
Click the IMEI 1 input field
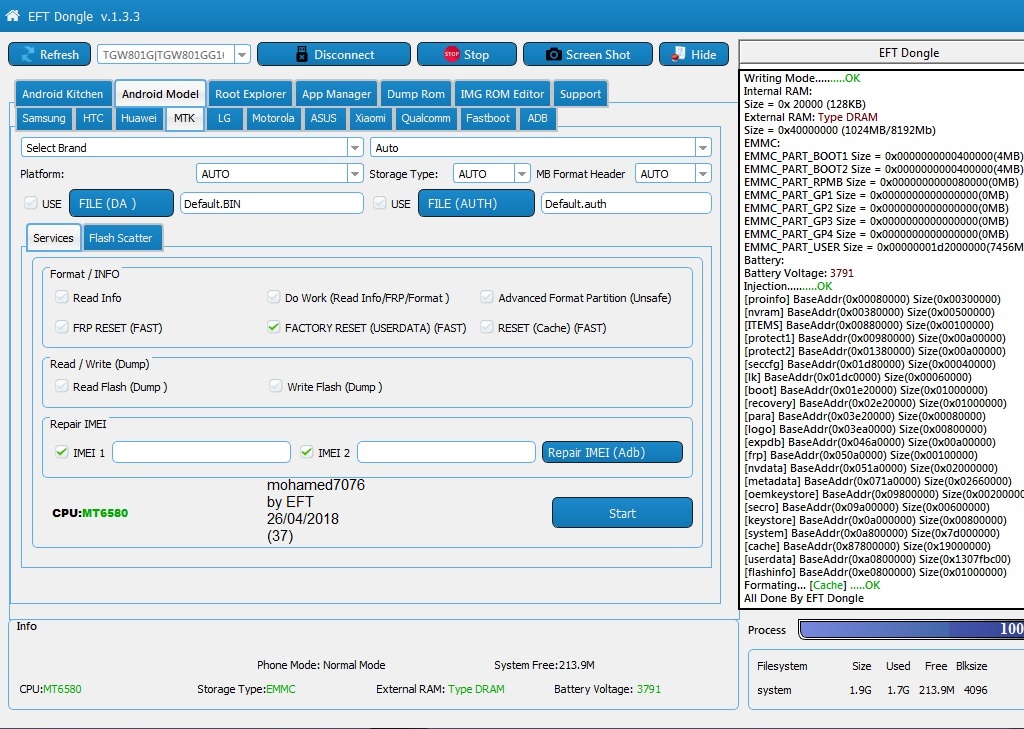point(201,452)
